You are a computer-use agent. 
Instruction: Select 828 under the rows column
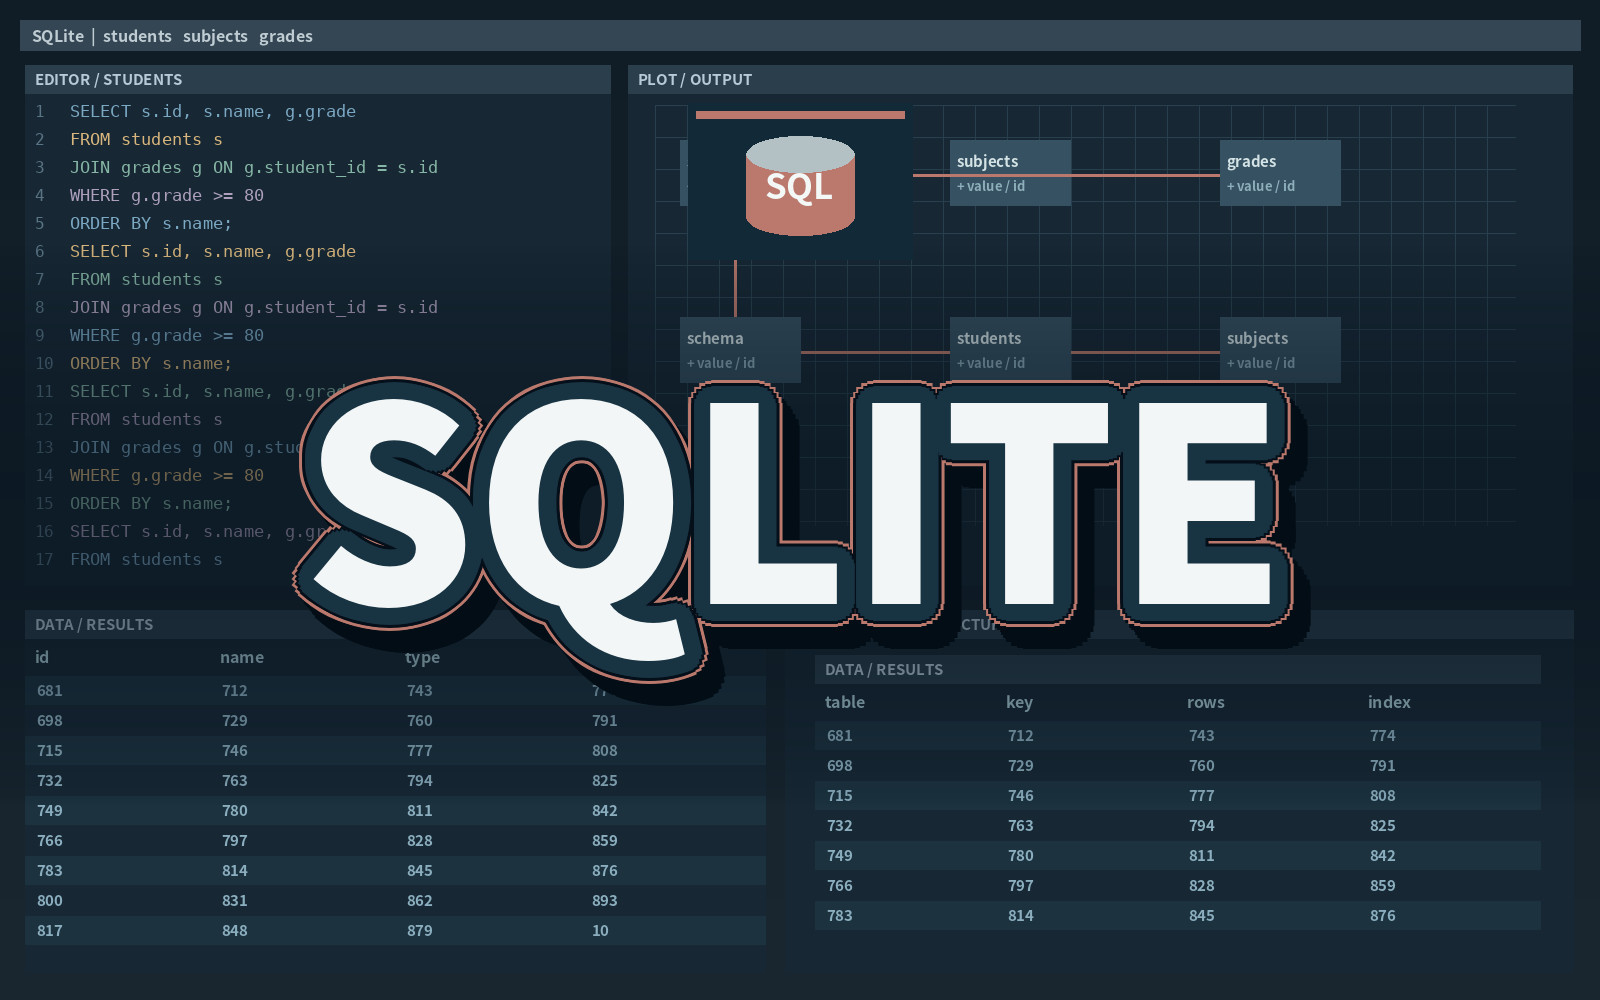click(1202, 885)
